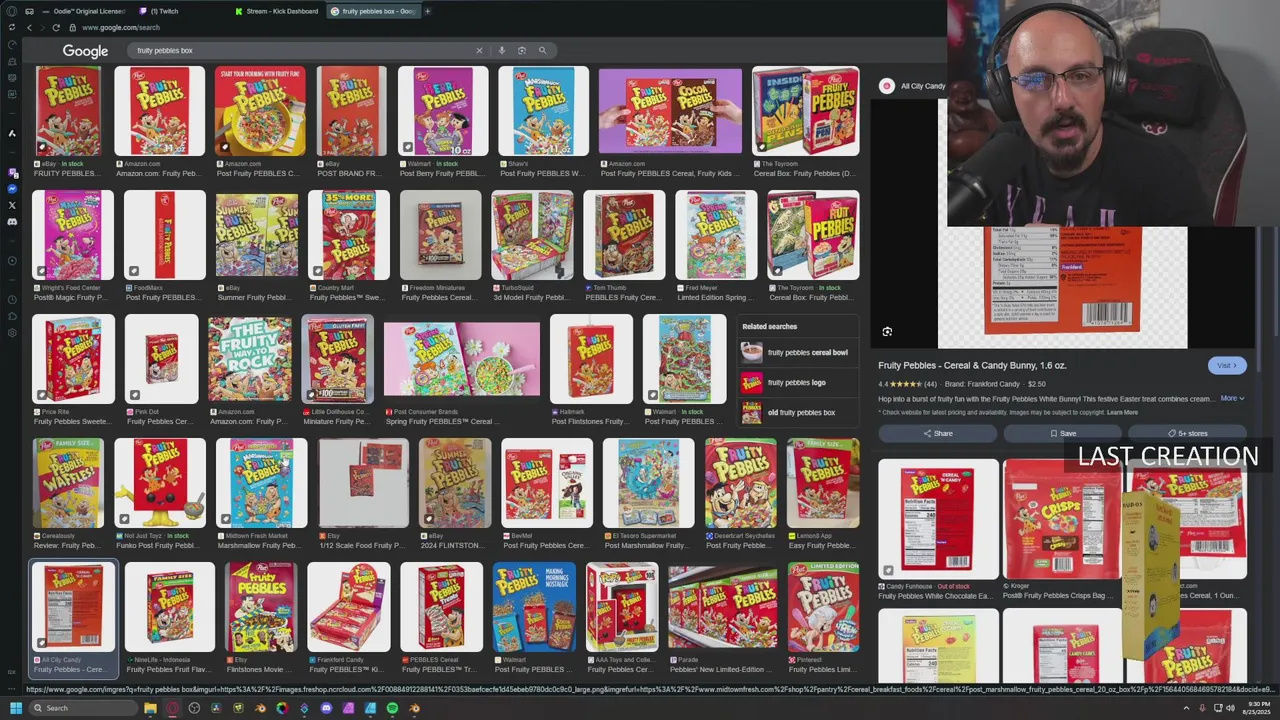
Task: Switch to Oodie Original Licensed tab
Action: tap(86, 11)
